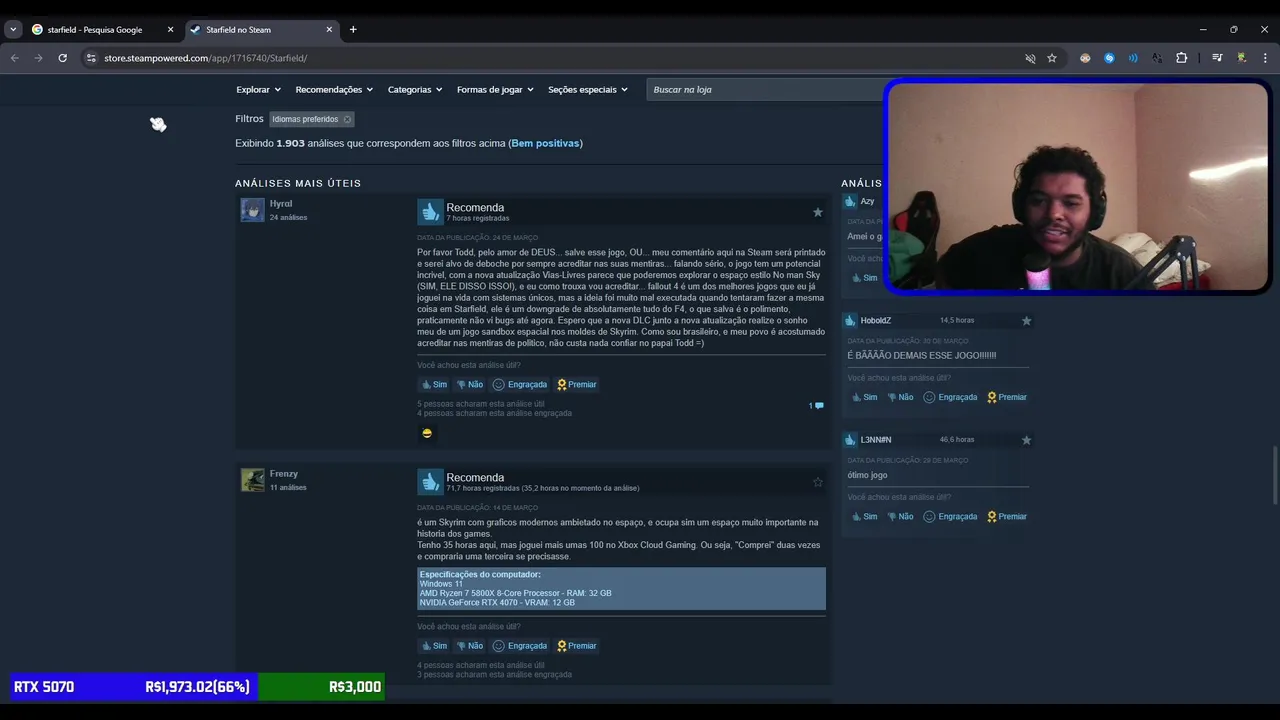Bookmark this page with the star icon
This screenshot has height=720, width=1280.
tap(1052, 58)
